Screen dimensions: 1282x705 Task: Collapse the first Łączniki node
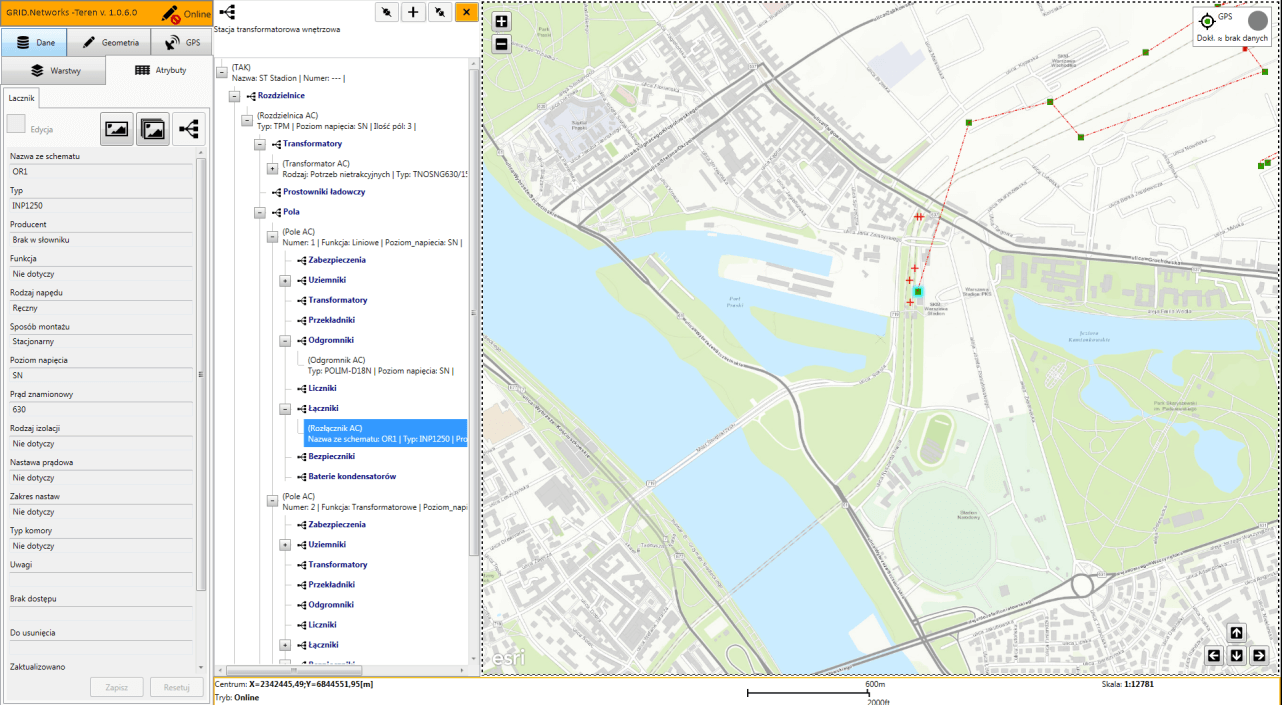[x=285, y=408]
